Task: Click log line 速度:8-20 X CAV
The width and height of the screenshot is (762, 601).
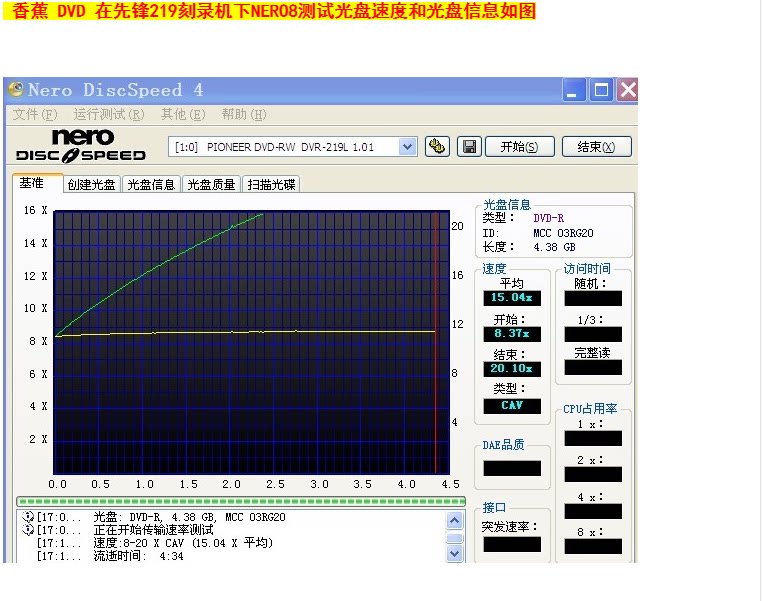Action: click(183, 543)
